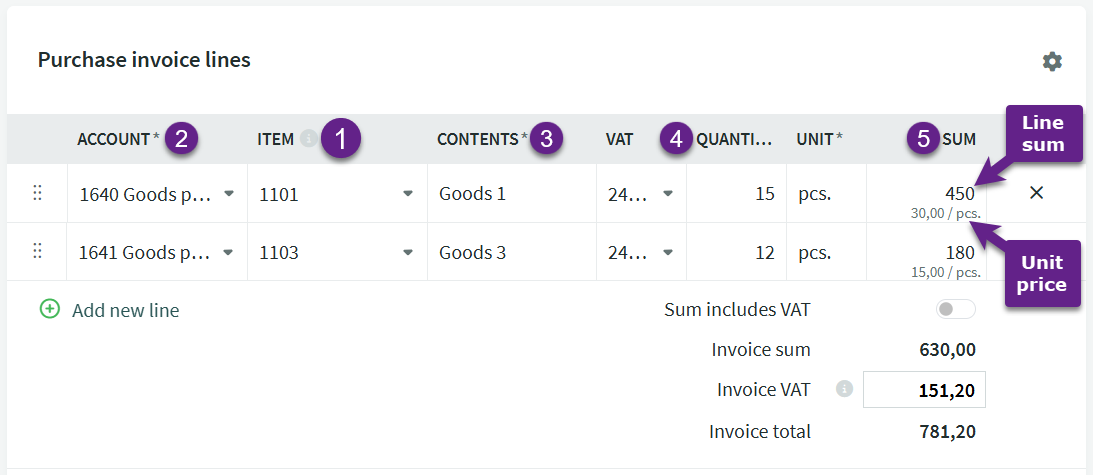Open item dropdown showing 1101
This screenshot has width=1093, height=475.
(x=408, y=193)
